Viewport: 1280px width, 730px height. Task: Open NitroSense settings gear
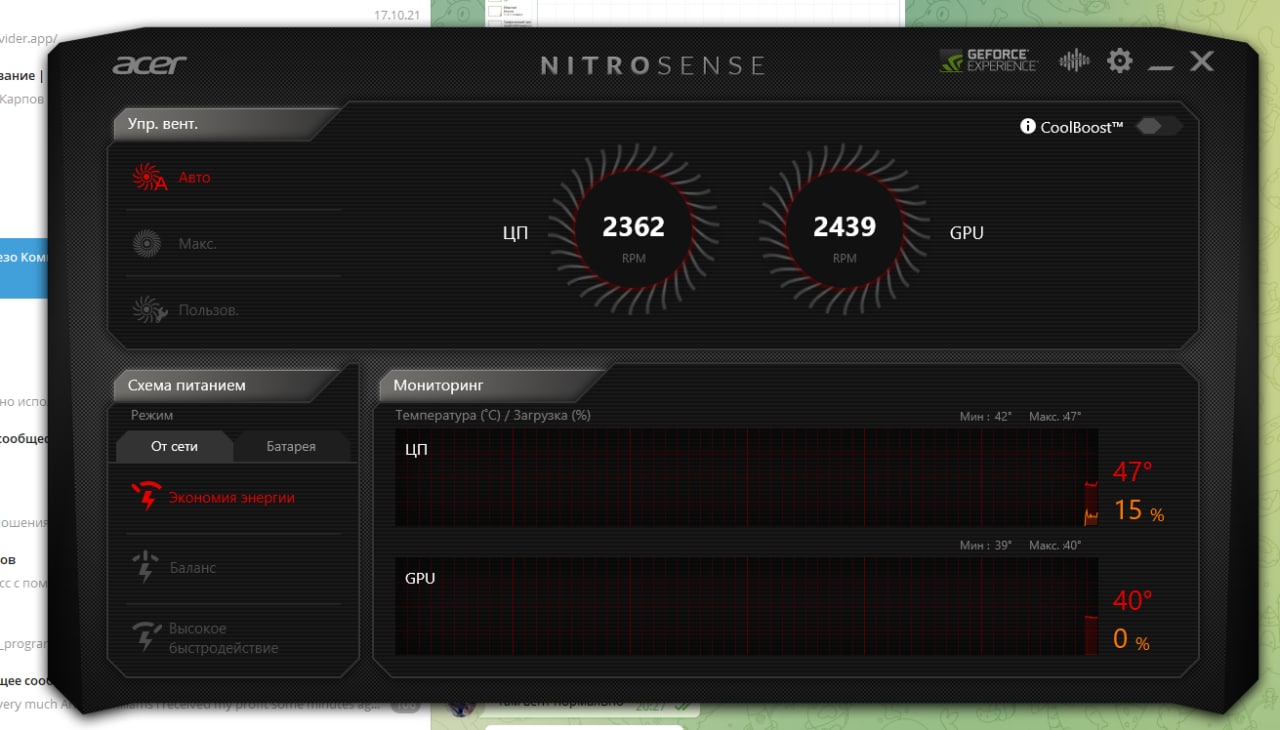click(1120, 61)
